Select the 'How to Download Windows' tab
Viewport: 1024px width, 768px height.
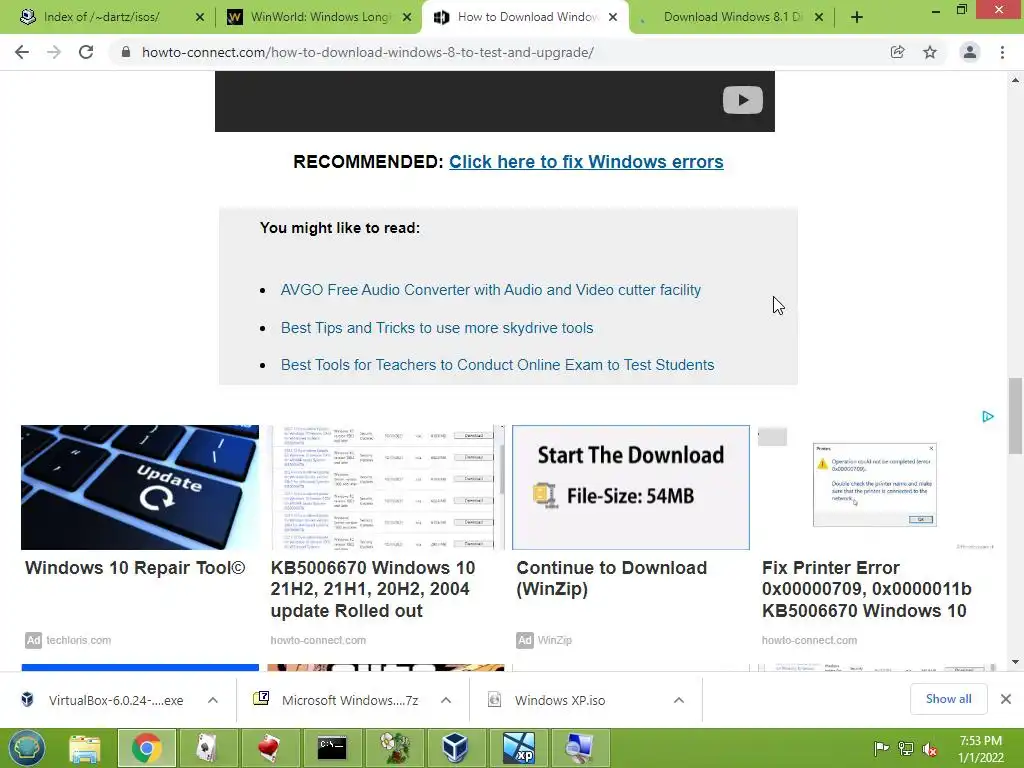526,17
